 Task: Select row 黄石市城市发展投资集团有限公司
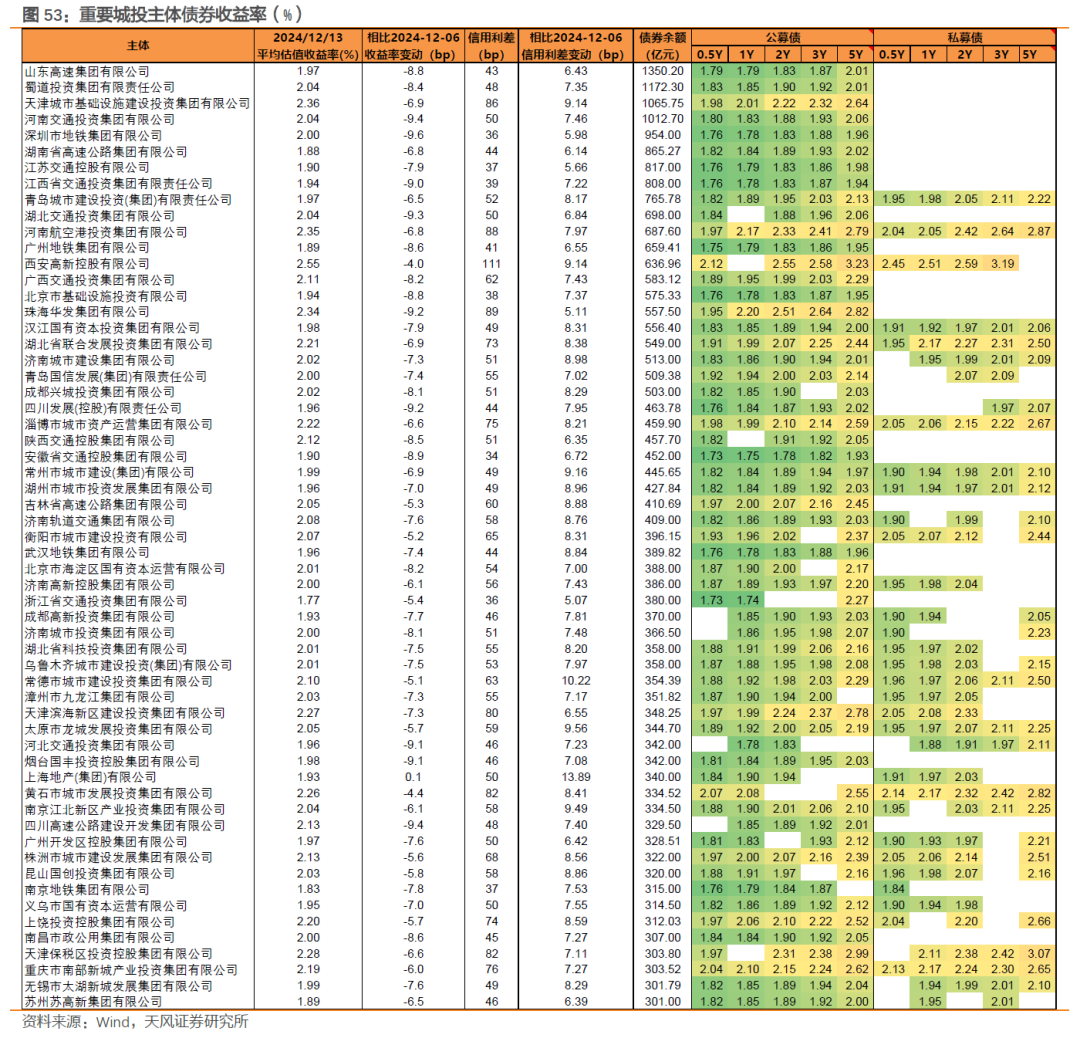(539, 793)
